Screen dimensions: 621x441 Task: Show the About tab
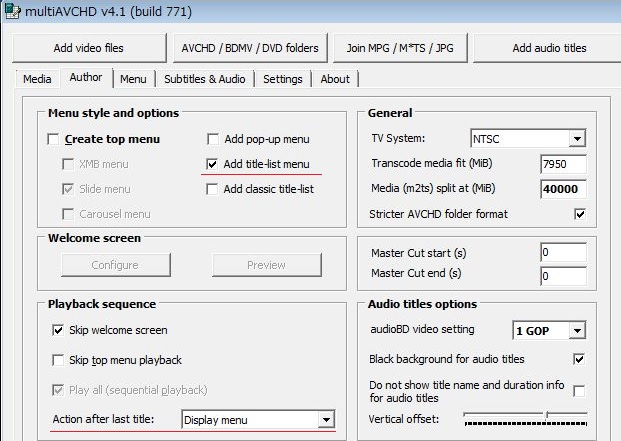pos(335,79)
